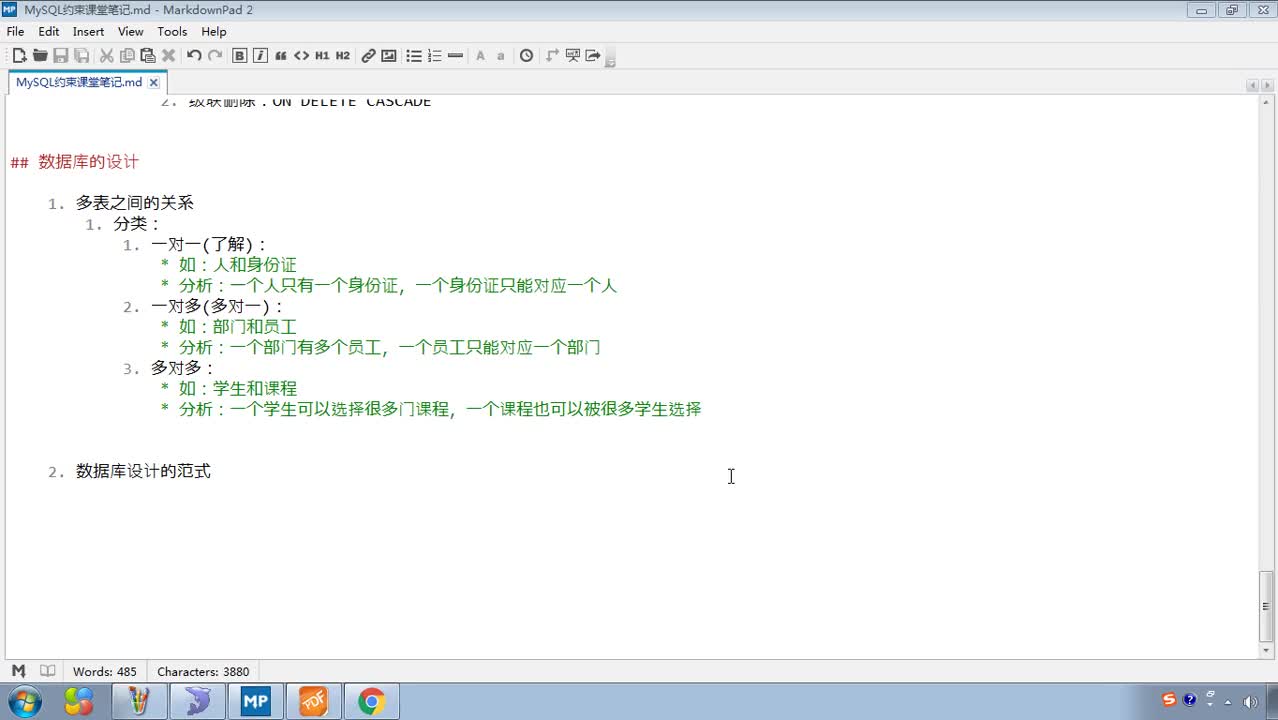Viewport: 1278px width, 720px height.
Task: Insert an image with the picture icon
Action: 389,56
